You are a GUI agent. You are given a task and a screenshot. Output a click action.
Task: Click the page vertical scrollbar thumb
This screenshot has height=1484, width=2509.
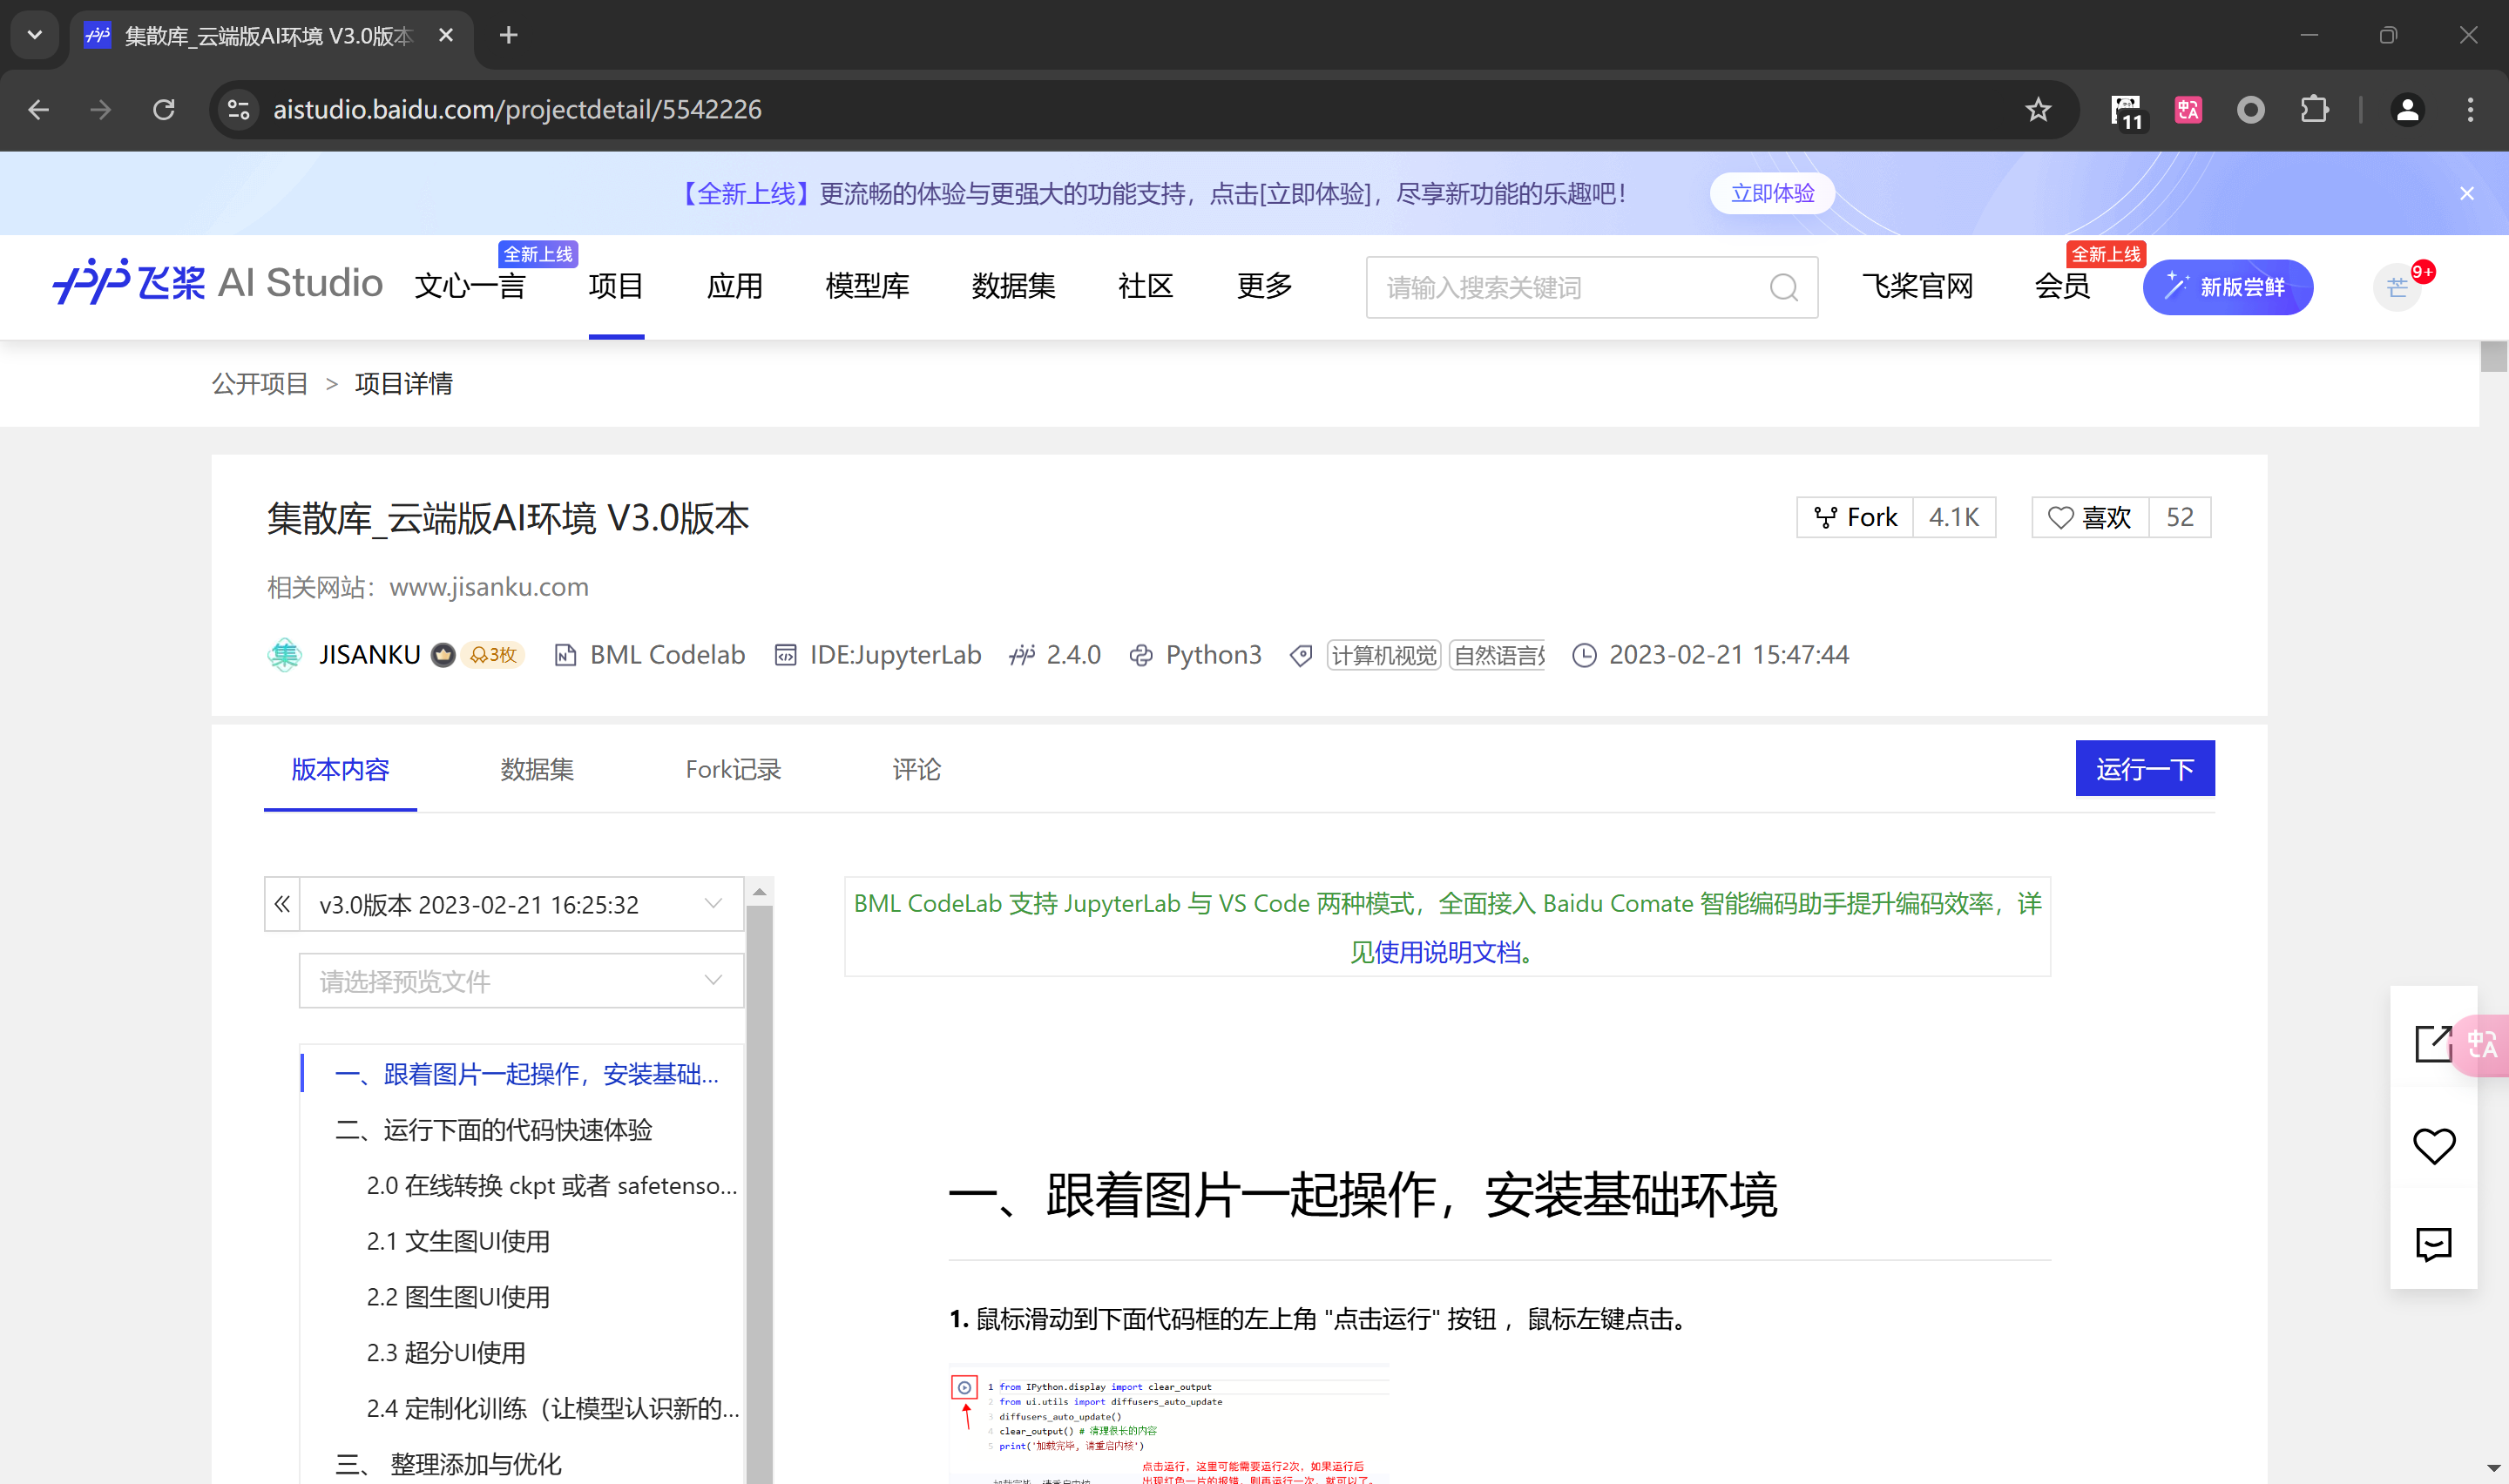coord(2494,357)
